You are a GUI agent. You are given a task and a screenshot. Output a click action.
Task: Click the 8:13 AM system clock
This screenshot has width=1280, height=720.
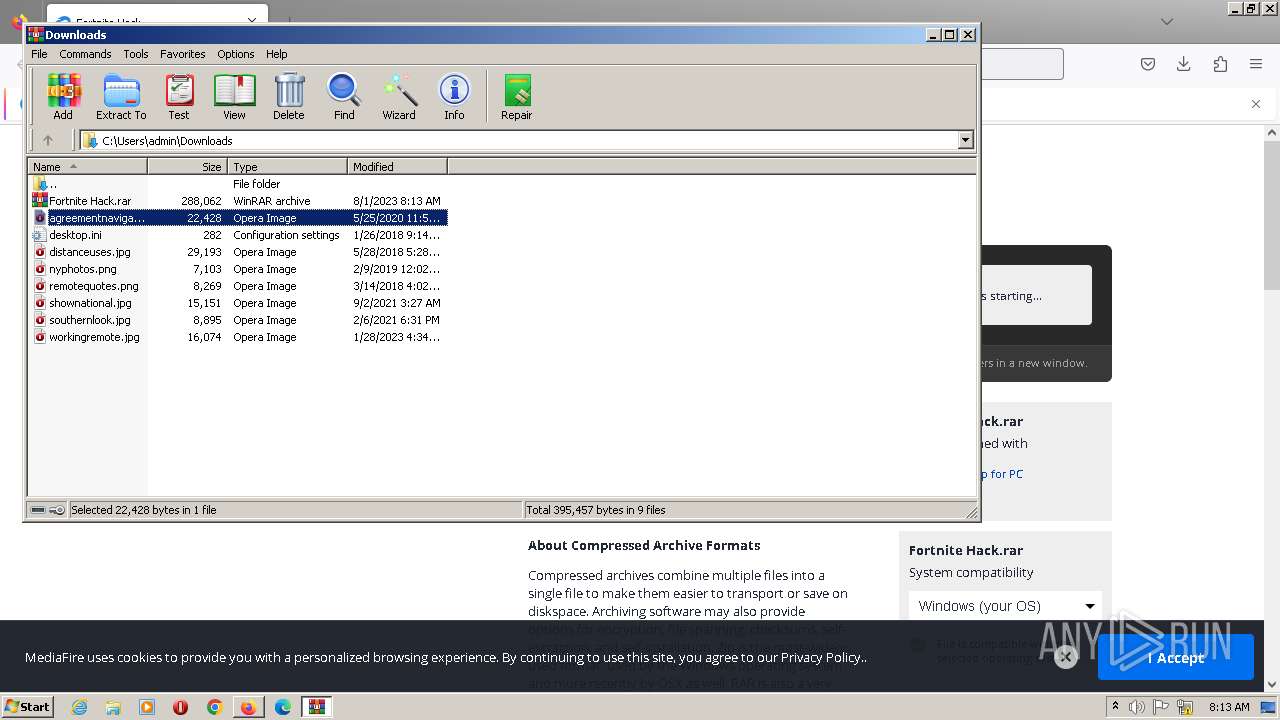(x=1229, y=707)
